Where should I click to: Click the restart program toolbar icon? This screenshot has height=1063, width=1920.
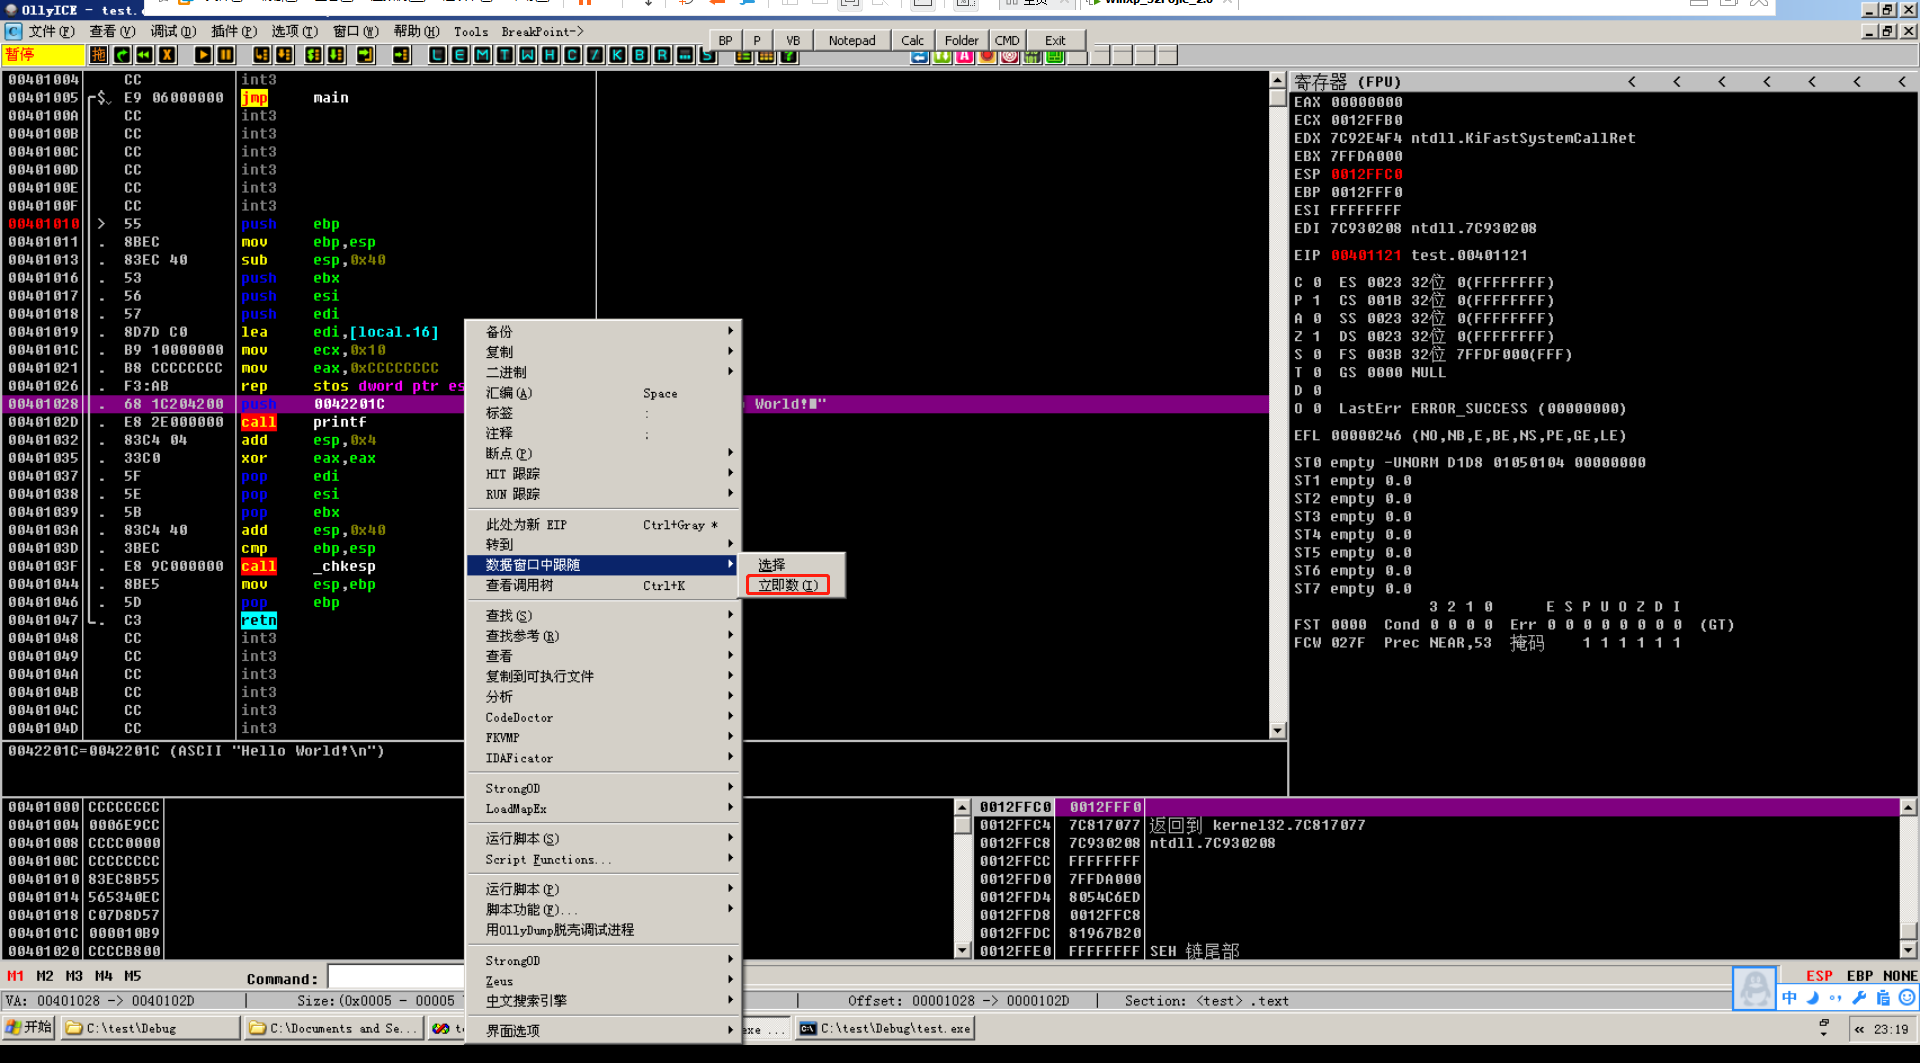point(122,55)
